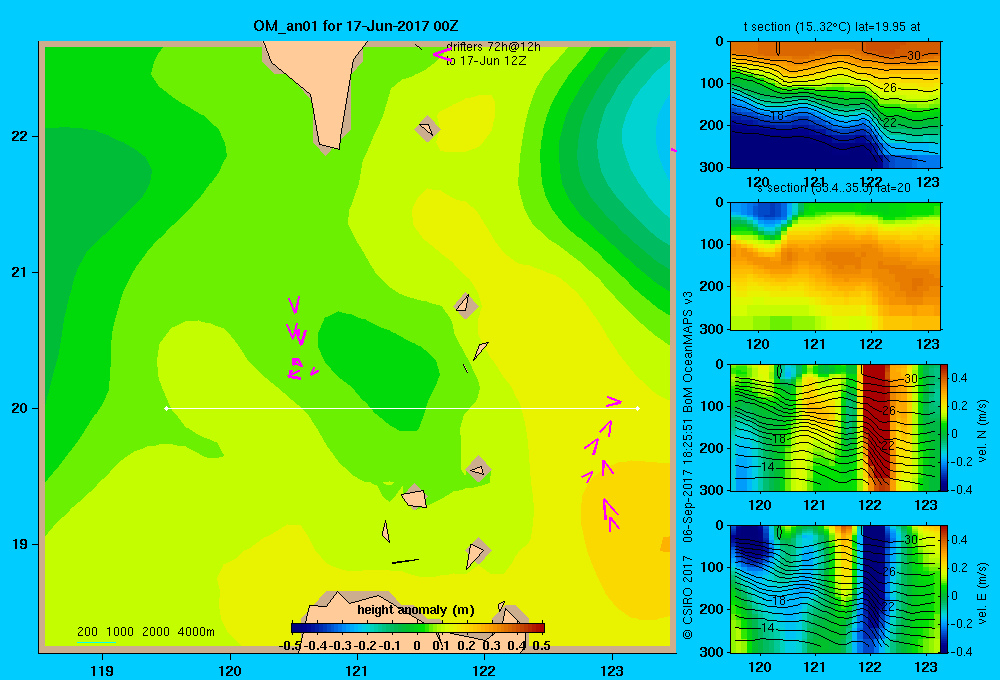
Task: Open the salinity section panel
Action: click(835, 266)
